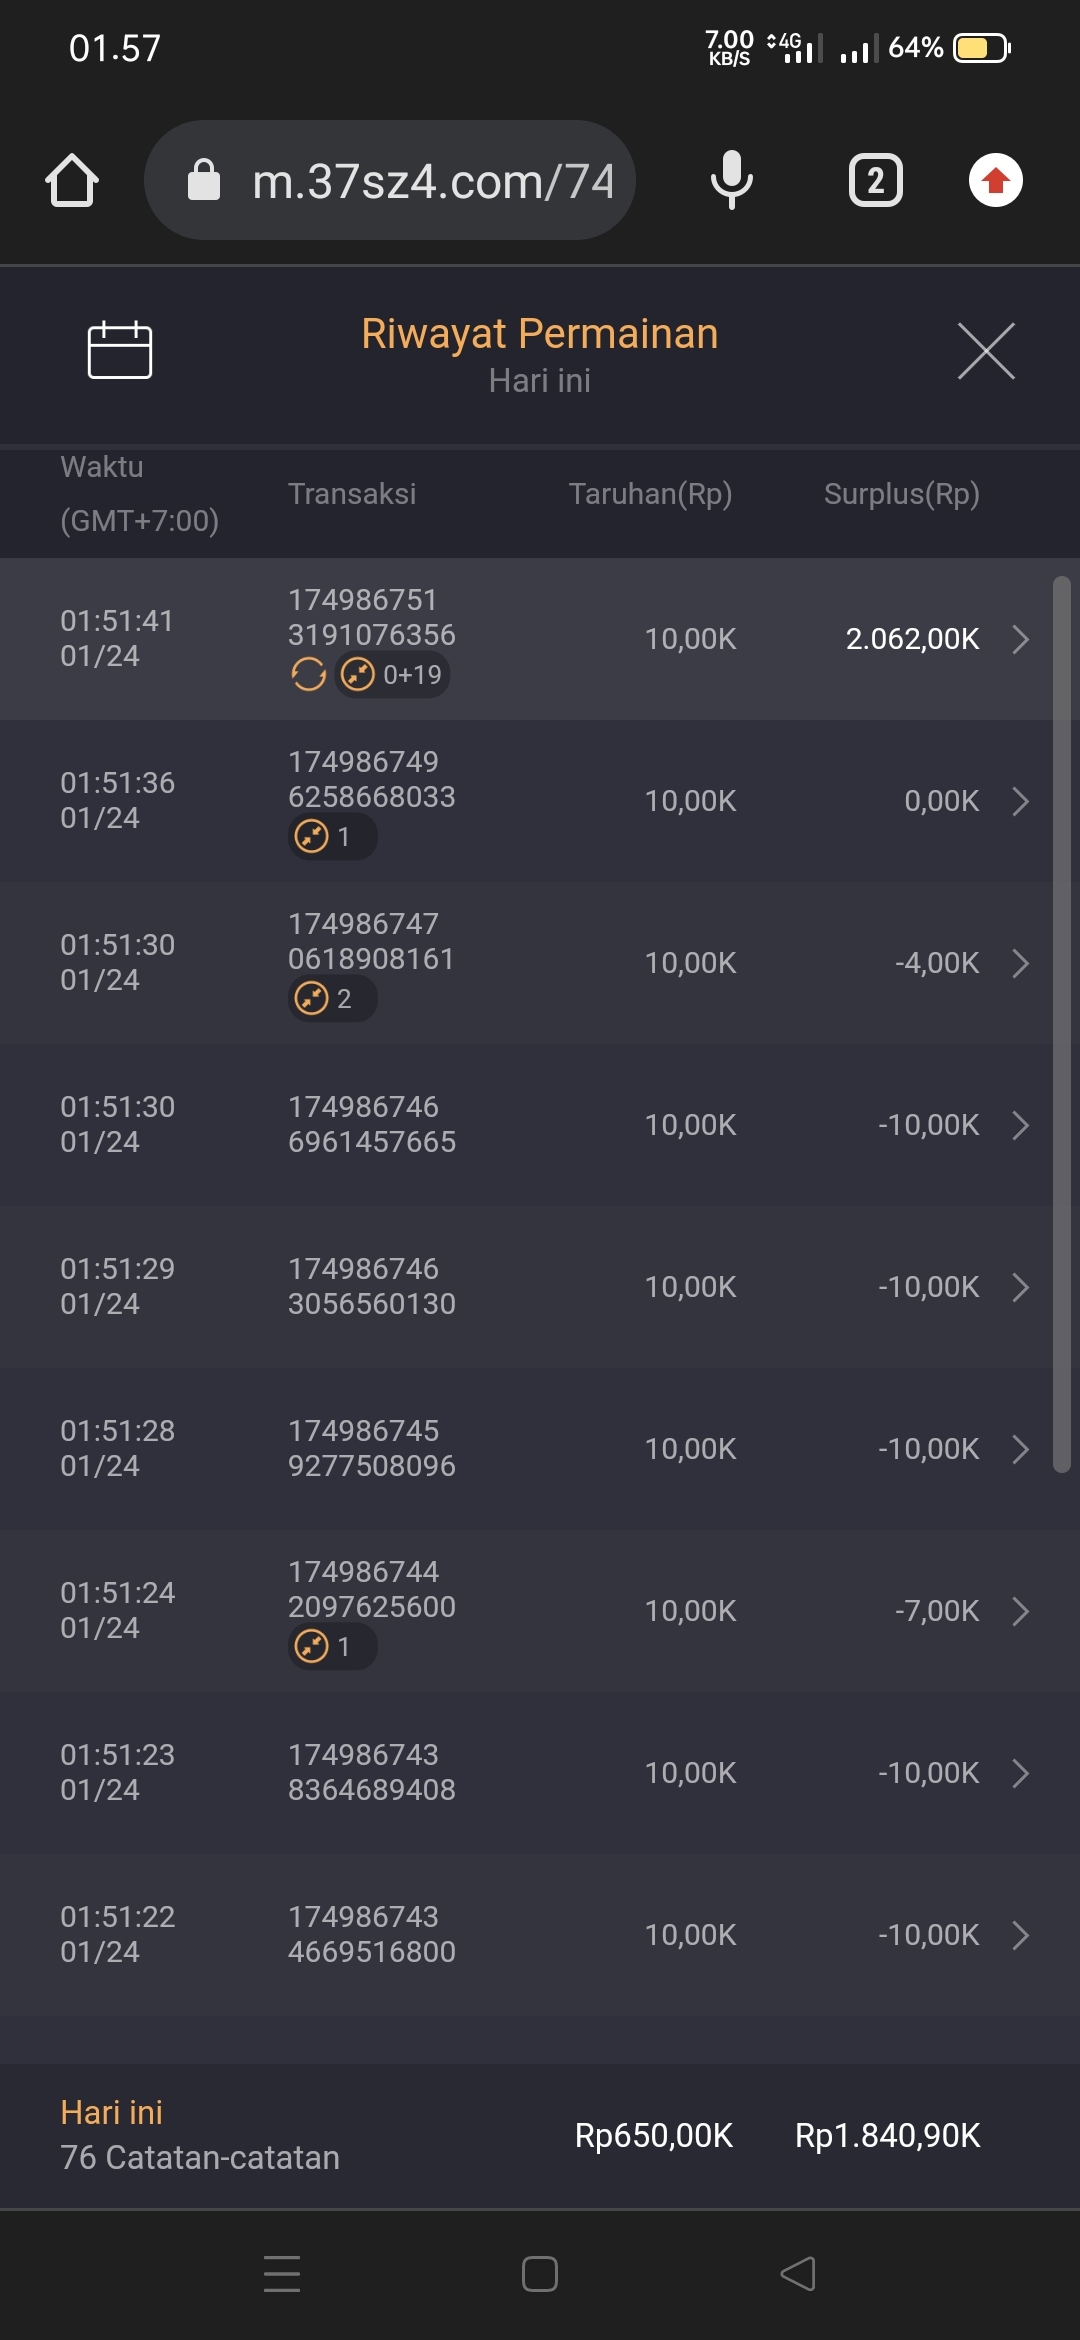The height and width of the screenshot is (2340, 1080).
Task: Tap the badge labeled 2 at 01:51:30
Action: (332, 999)
